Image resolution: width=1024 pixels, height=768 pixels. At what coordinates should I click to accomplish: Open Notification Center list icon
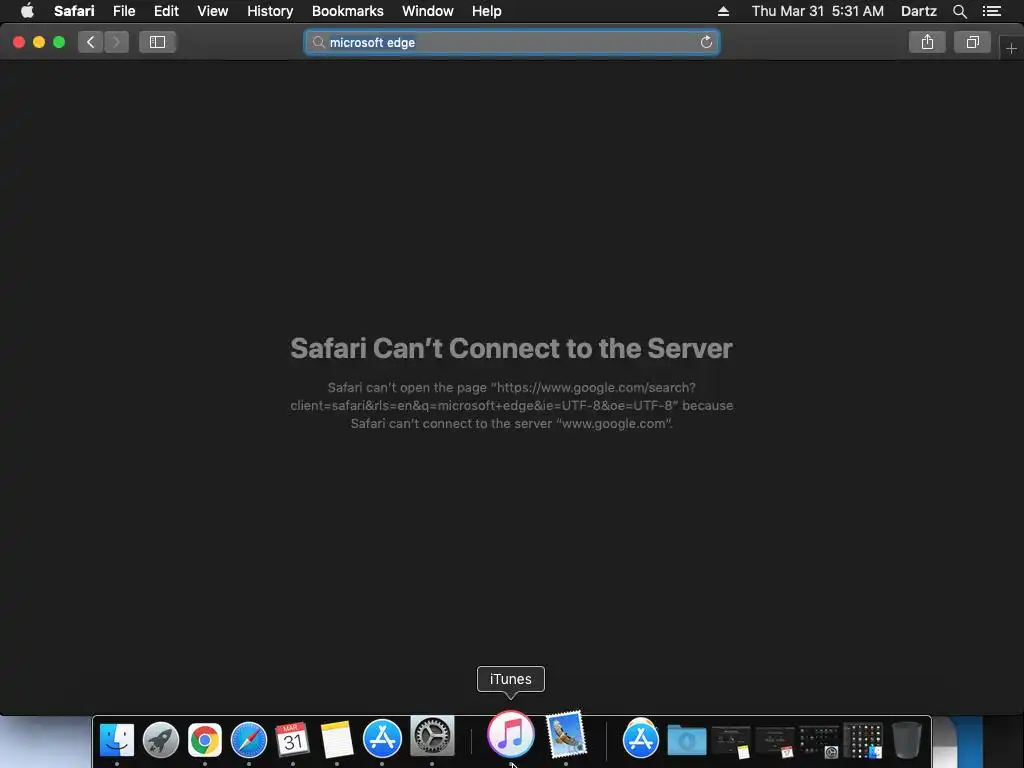[x=992, y=11]
